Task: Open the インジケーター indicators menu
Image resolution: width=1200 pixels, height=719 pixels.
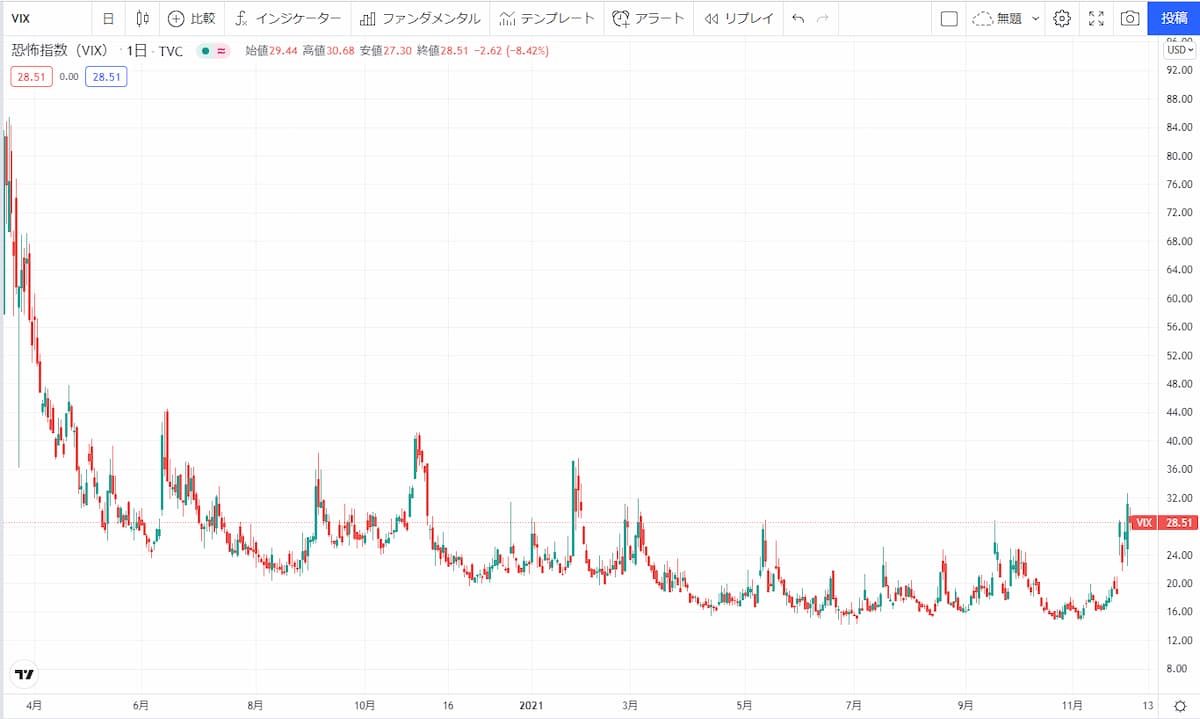Action: pos(288,18)
